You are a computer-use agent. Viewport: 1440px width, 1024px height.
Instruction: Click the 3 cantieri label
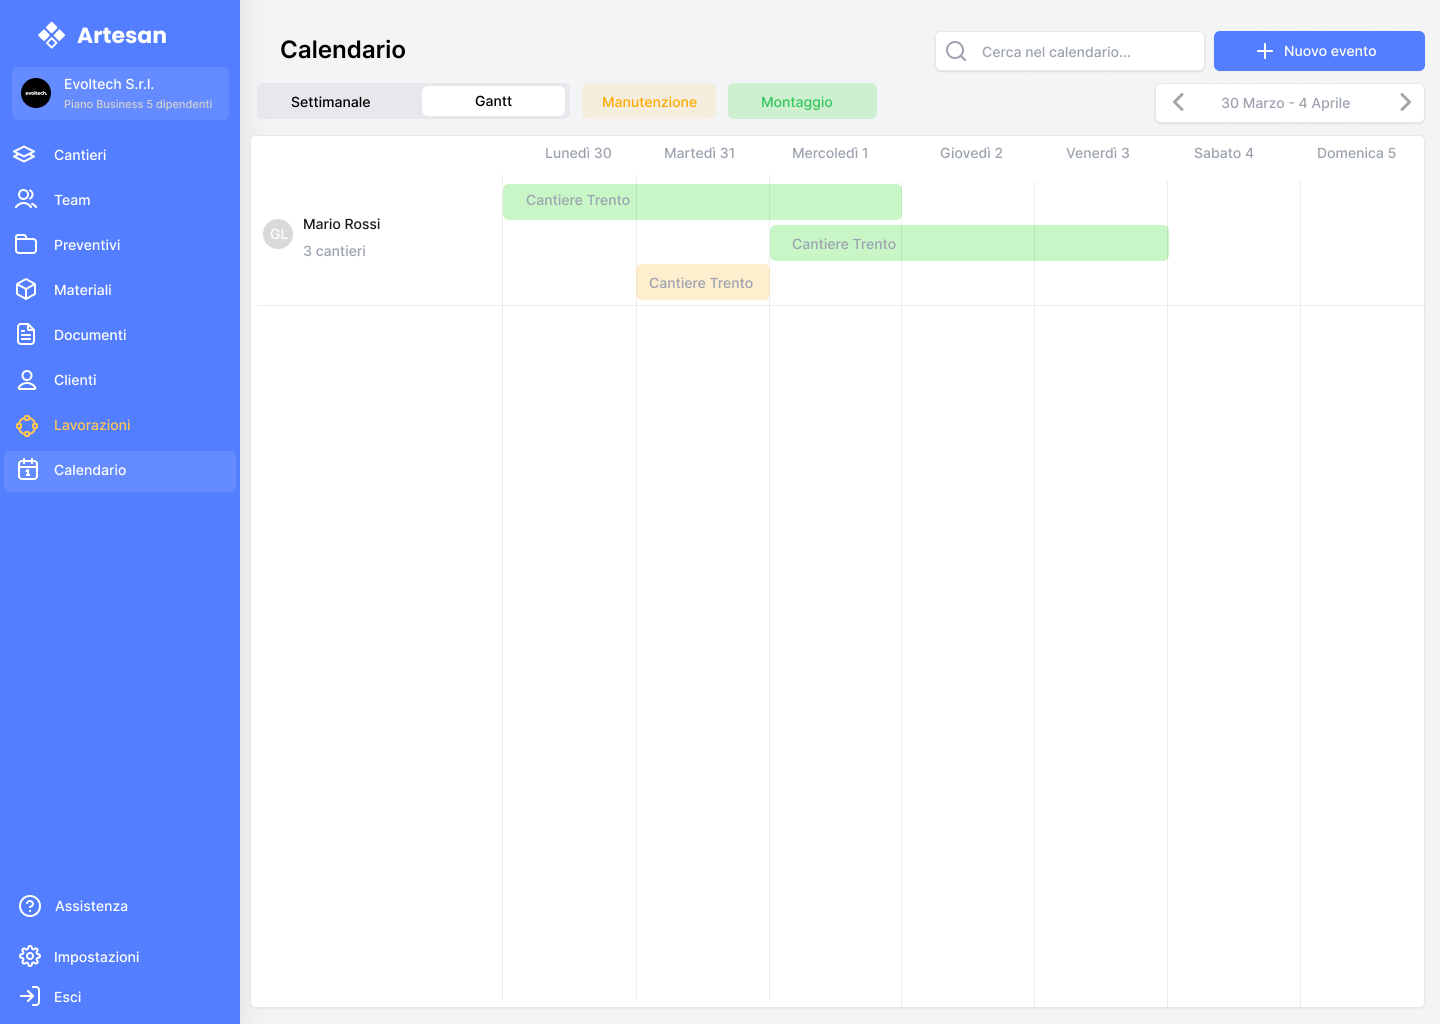334,251
